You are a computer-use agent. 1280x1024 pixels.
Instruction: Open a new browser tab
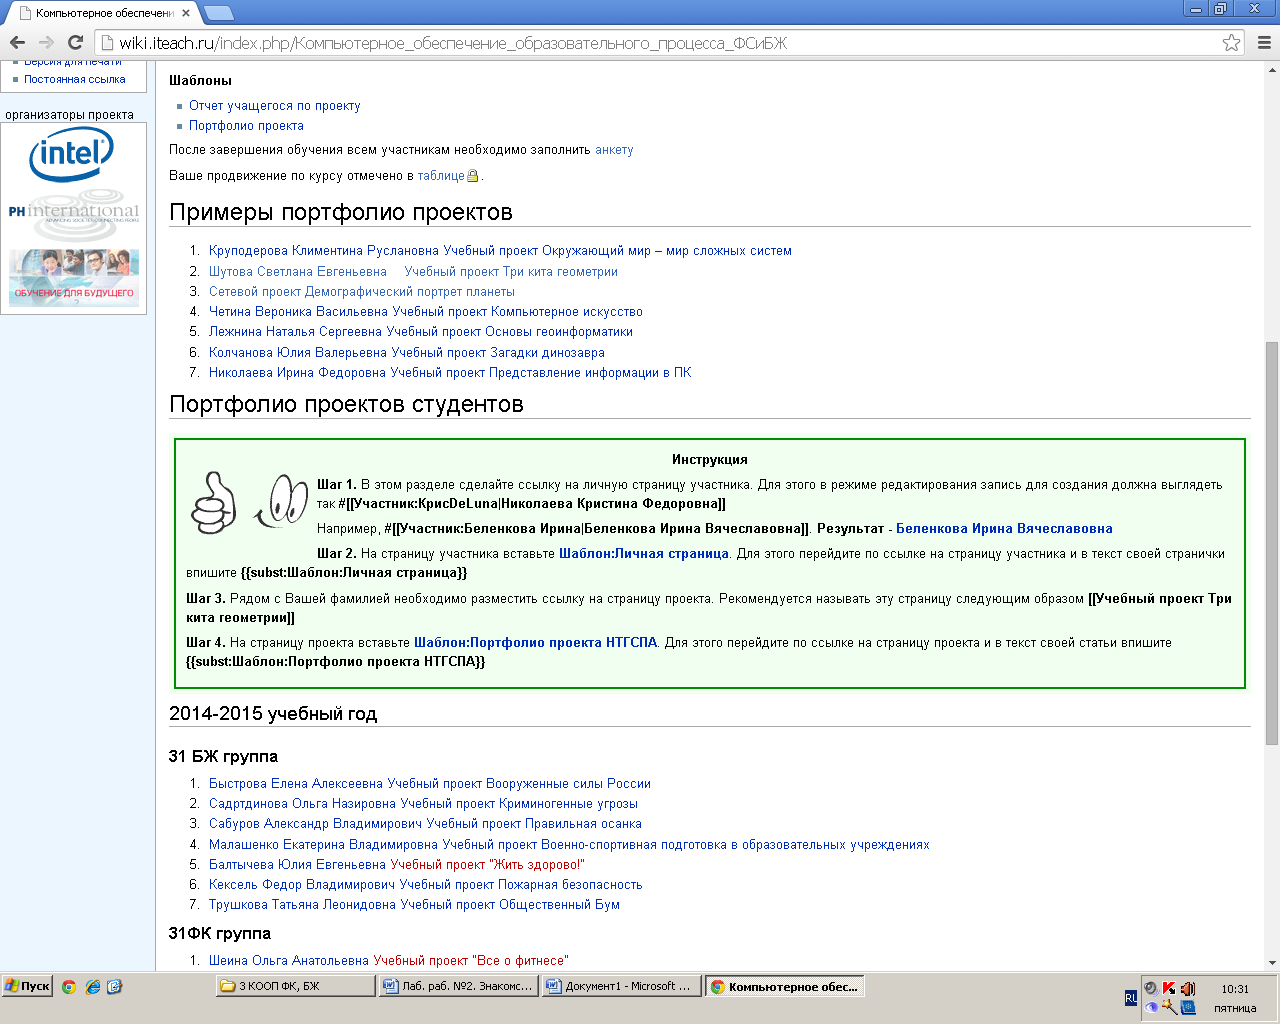(218, 13)
